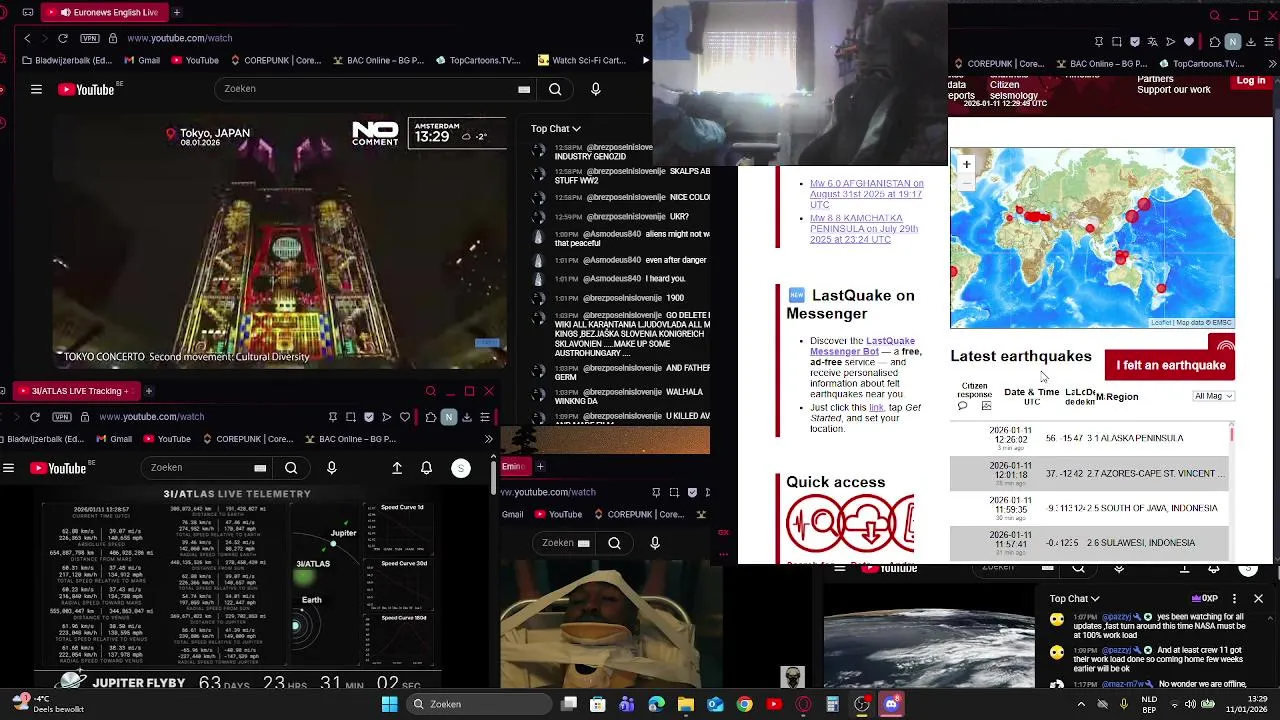This screenshot has height=720, width=1280.
Task: Click voice search microphone in Euronews window
Action: (596, 89)
